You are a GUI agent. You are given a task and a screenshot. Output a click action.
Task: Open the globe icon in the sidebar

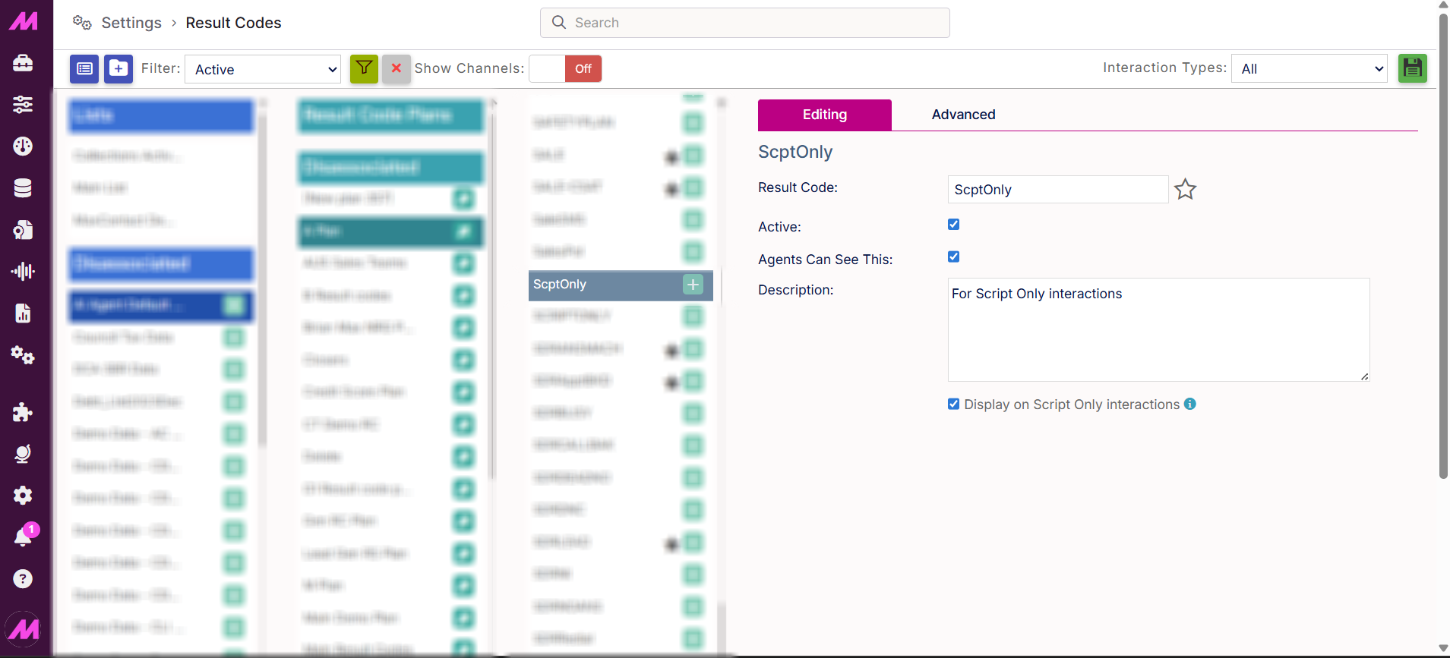tap(23, 454)
